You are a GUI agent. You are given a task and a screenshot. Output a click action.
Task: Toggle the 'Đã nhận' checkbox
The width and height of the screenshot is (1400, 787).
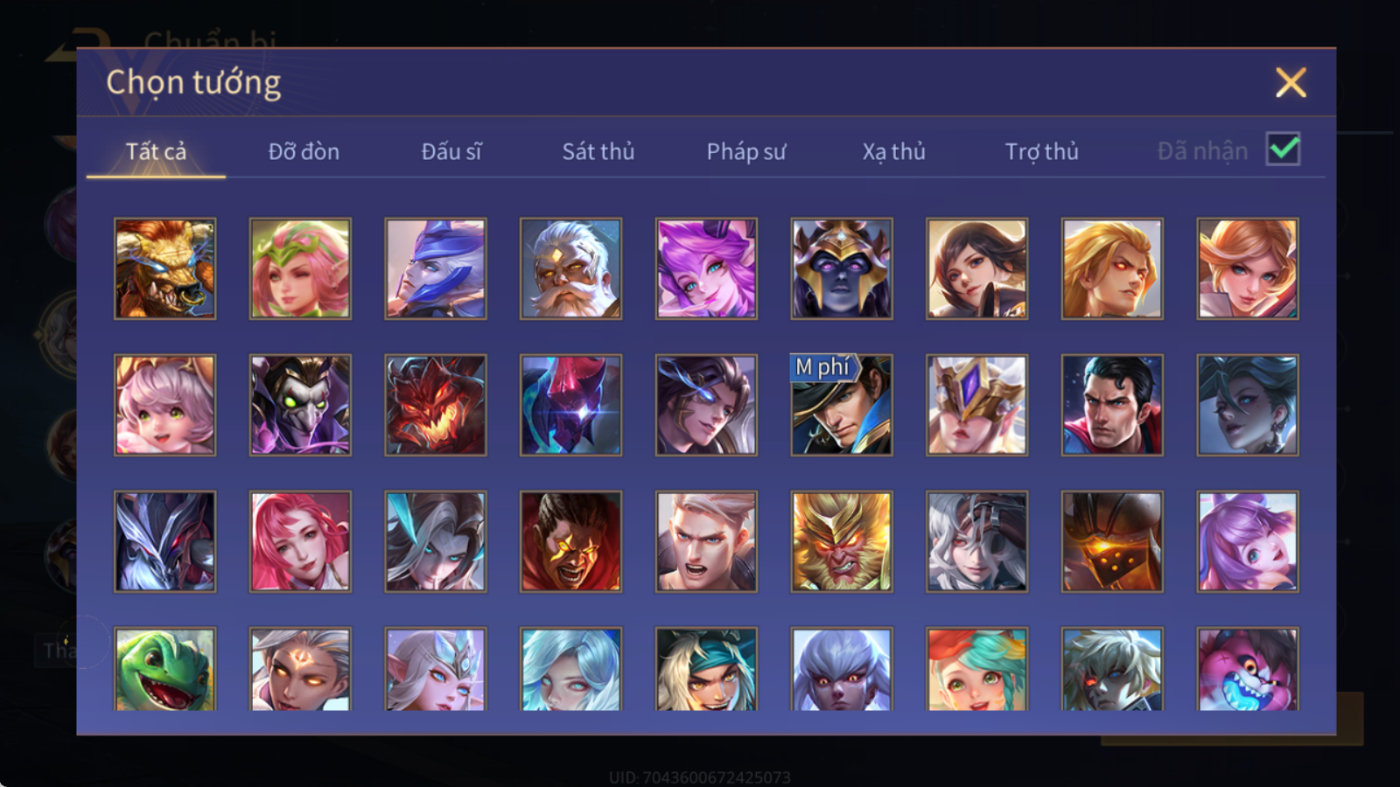tap(1283, 150)
